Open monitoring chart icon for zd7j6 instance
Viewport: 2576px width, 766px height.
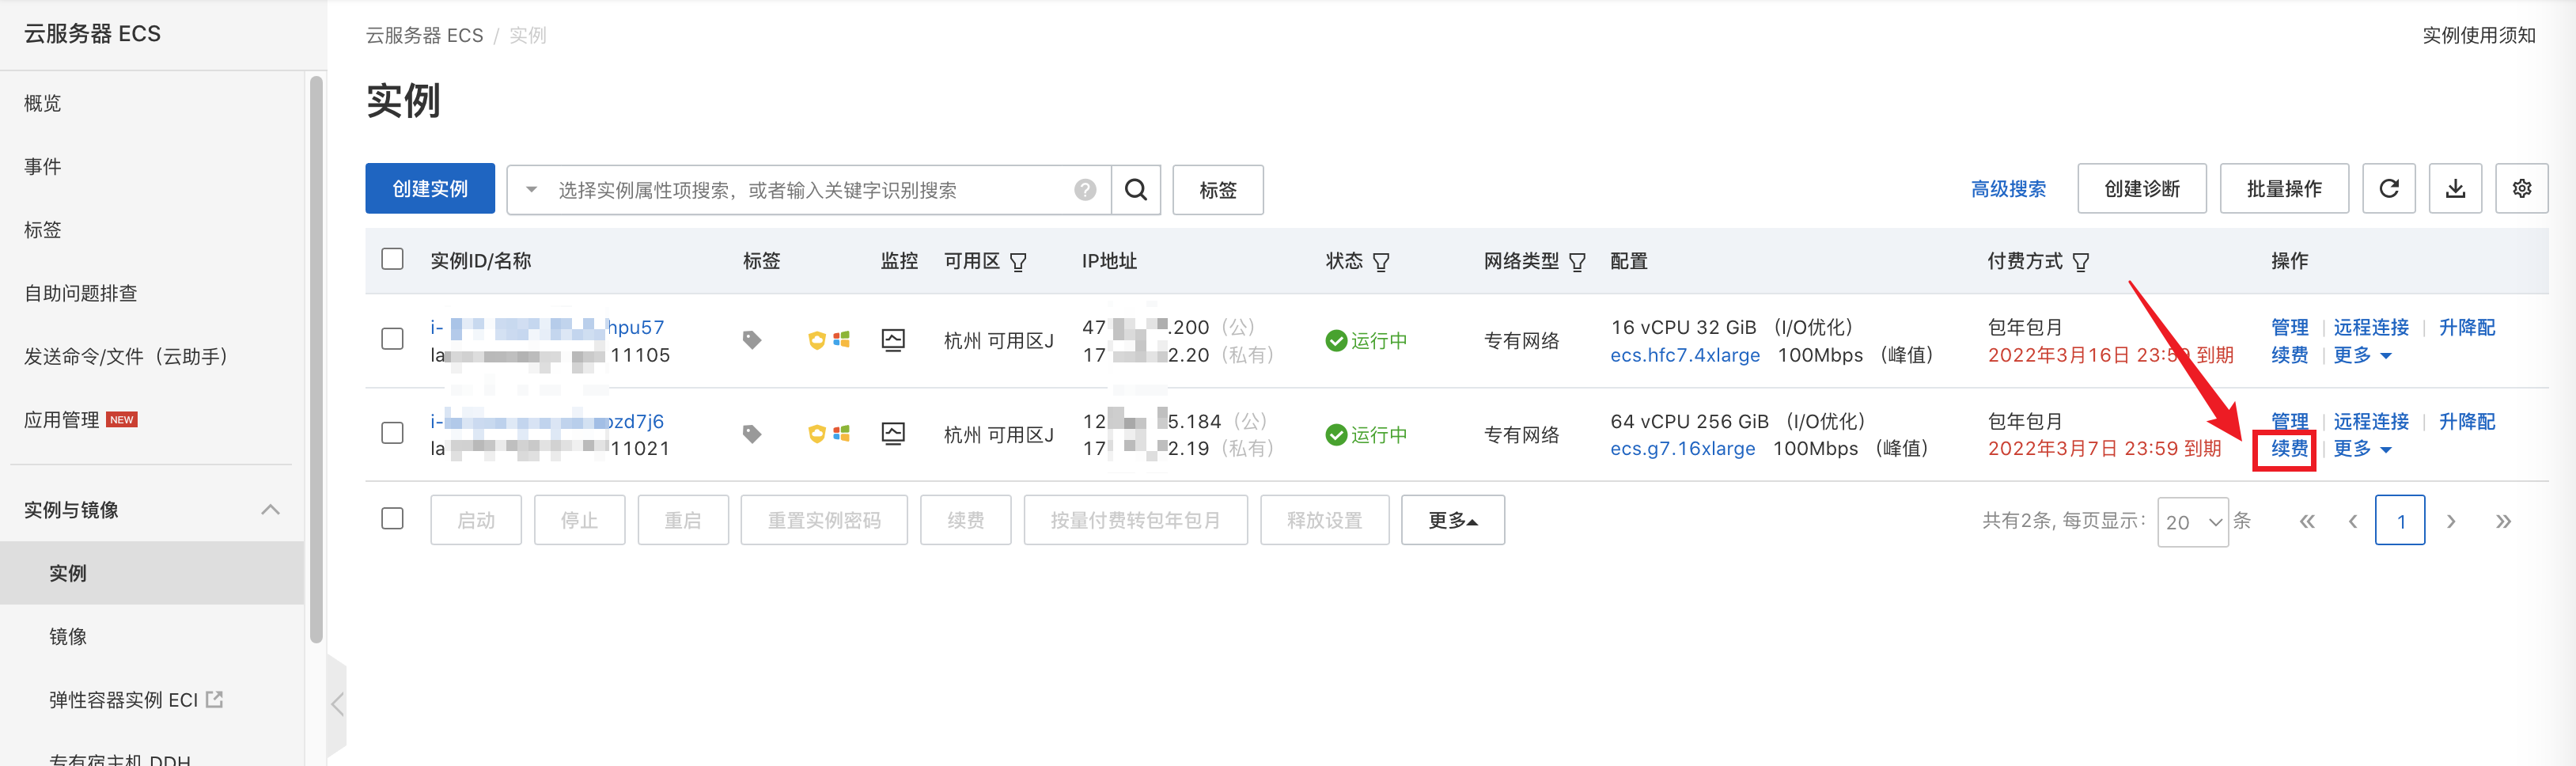pyautogui.click(x=893, y=434)
